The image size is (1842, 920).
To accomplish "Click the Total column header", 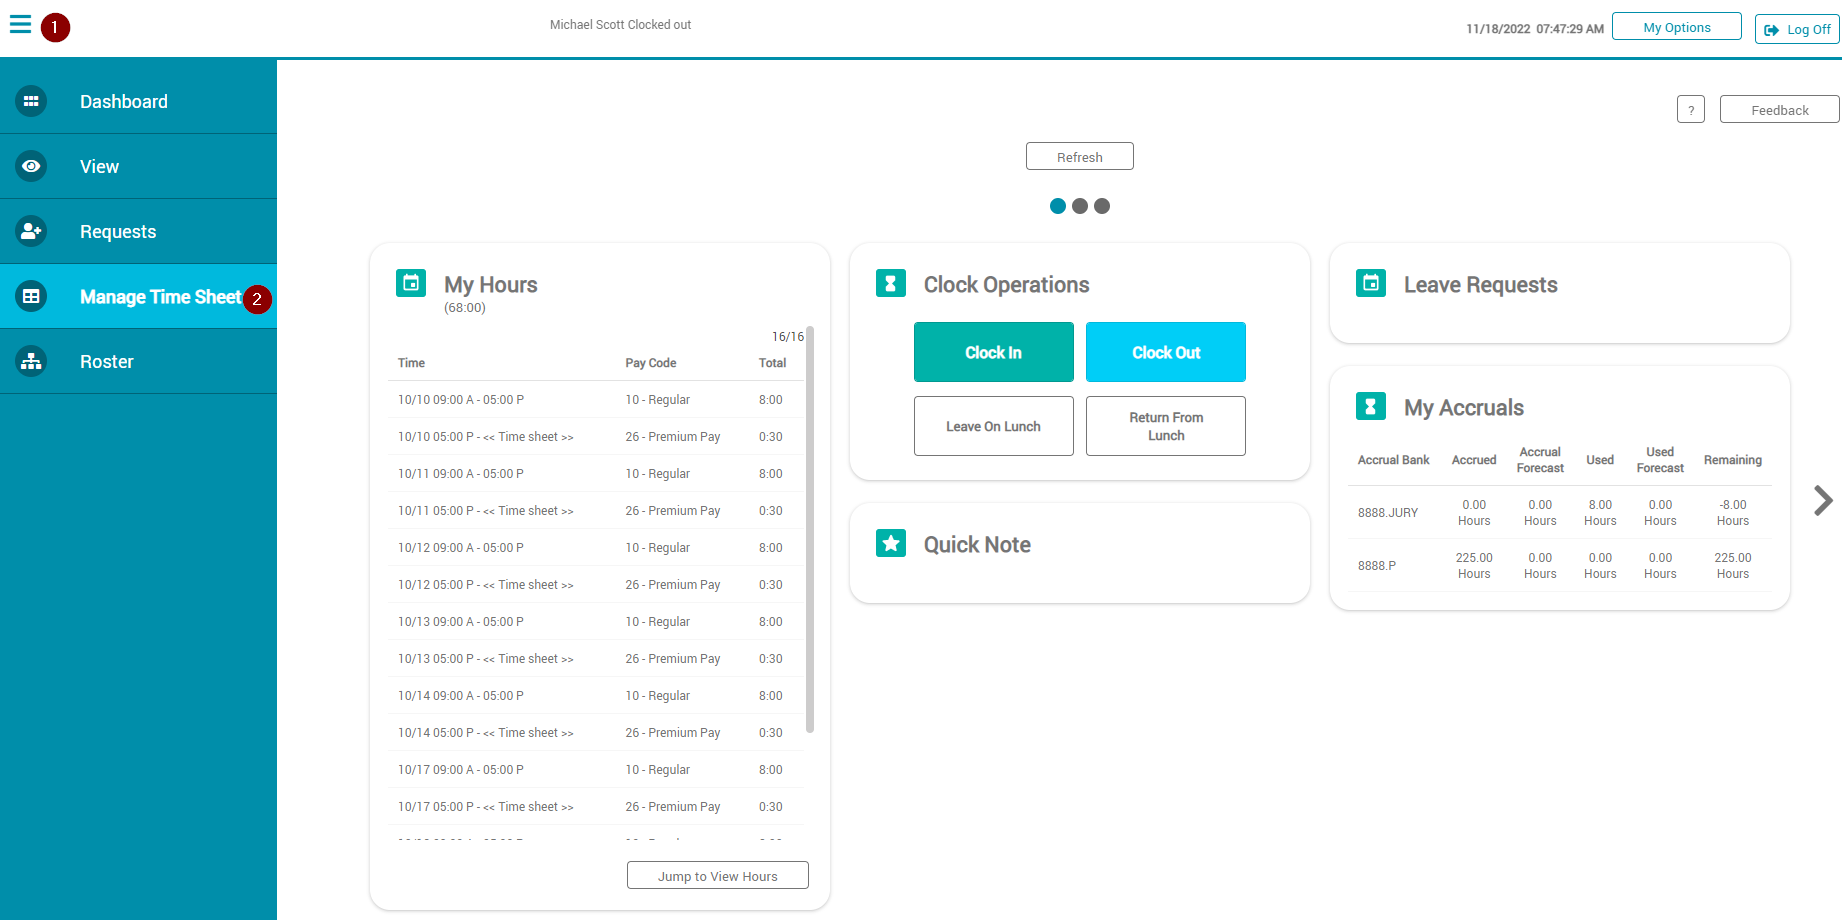I will [x=772, y=363].
